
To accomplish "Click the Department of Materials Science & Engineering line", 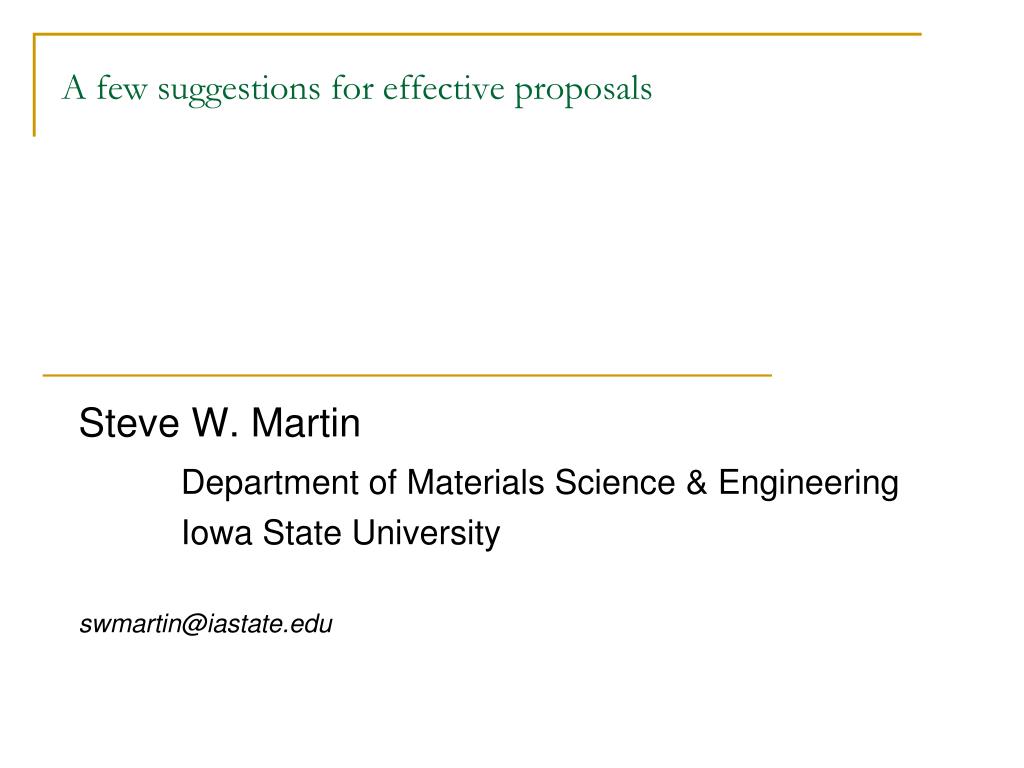I will point(540,483).
